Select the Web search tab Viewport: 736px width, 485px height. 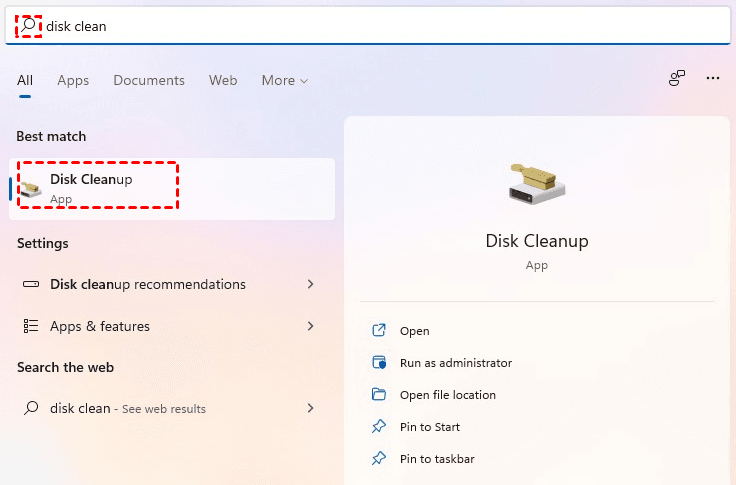pos(223,80)
